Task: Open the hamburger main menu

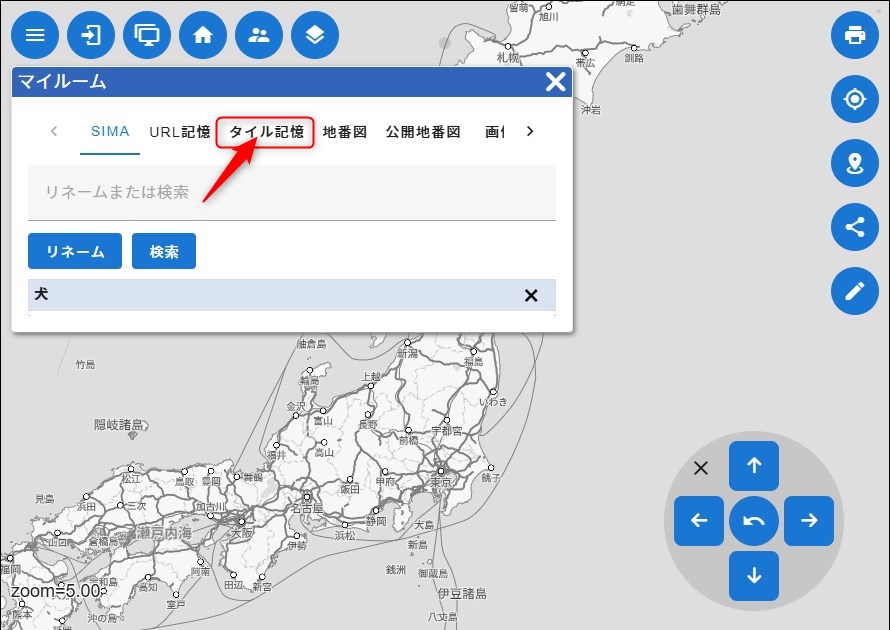Action: point(35,36)
